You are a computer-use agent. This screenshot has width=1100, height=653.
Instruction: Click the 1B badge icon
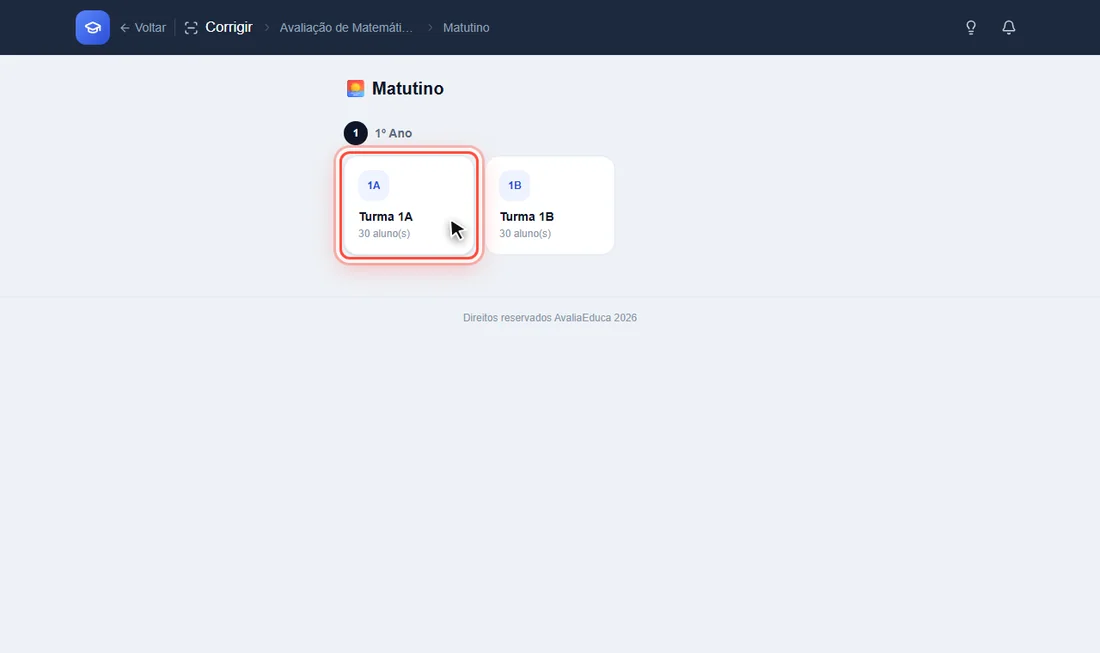515,185
